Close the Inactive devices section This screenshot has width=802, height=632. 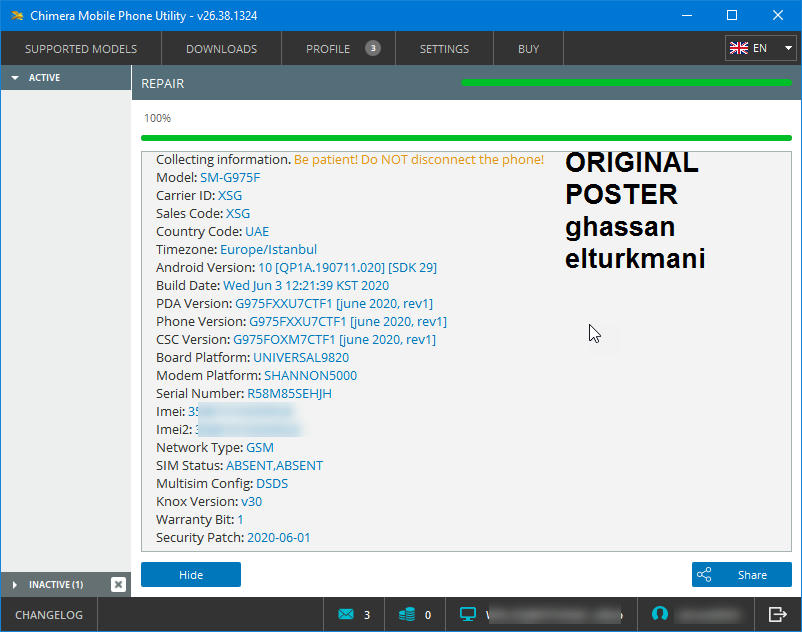(118, 584)
